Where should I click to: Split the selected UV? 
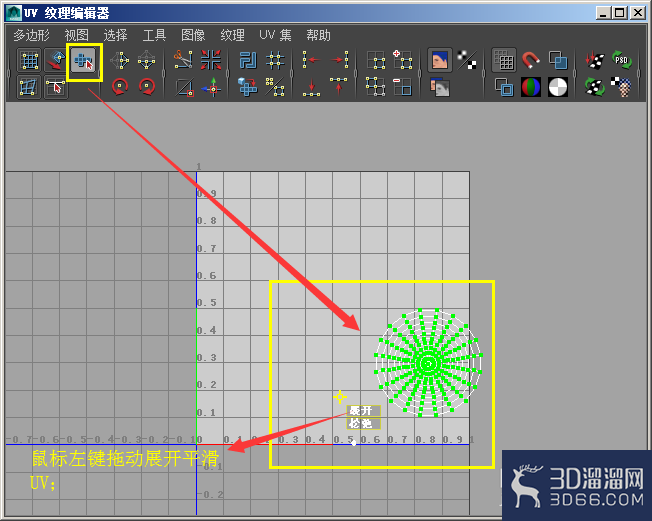click(x=183, y=87)
